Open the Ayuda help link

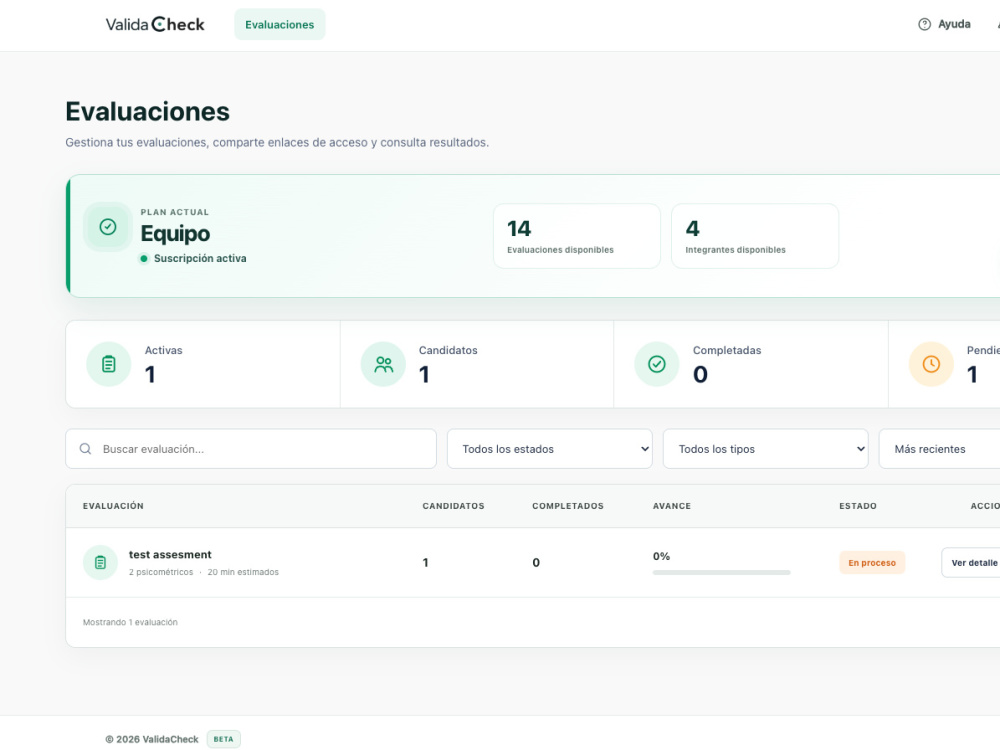click(945, 24)
